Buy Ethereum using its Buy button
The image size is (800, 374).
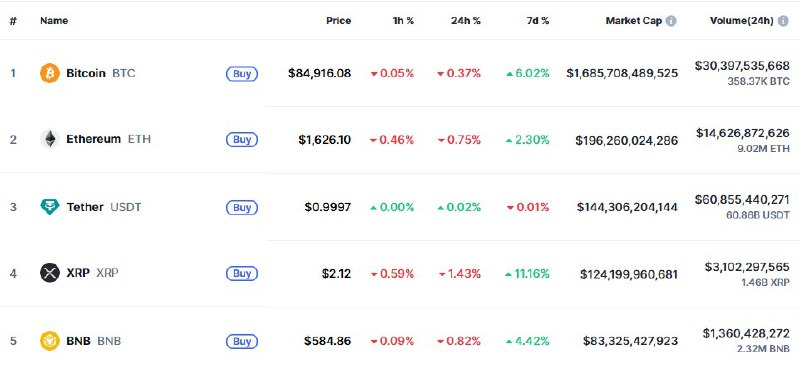coord(242,139)
